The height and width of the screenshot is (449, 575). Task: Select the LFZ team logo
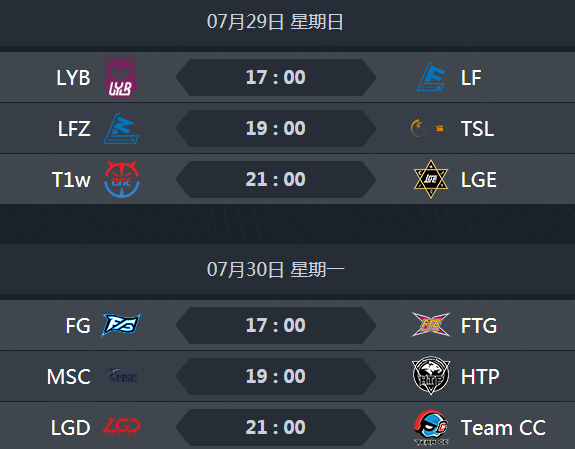click(121, 128)
